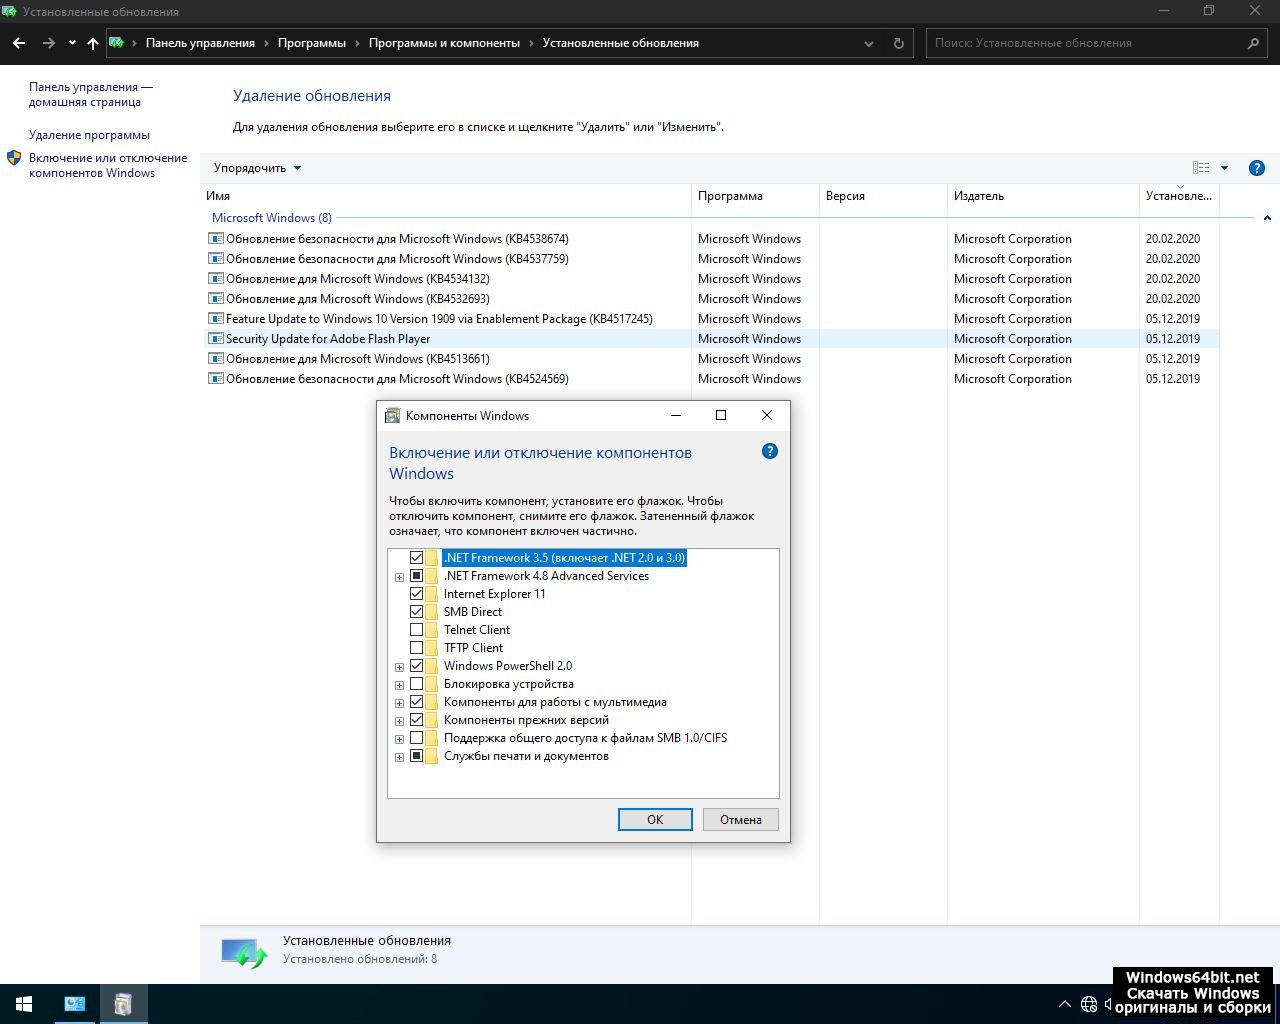1280x1024 pixels.
Task: Change view layout icon in toolbar
Action: click(1201, 168)
